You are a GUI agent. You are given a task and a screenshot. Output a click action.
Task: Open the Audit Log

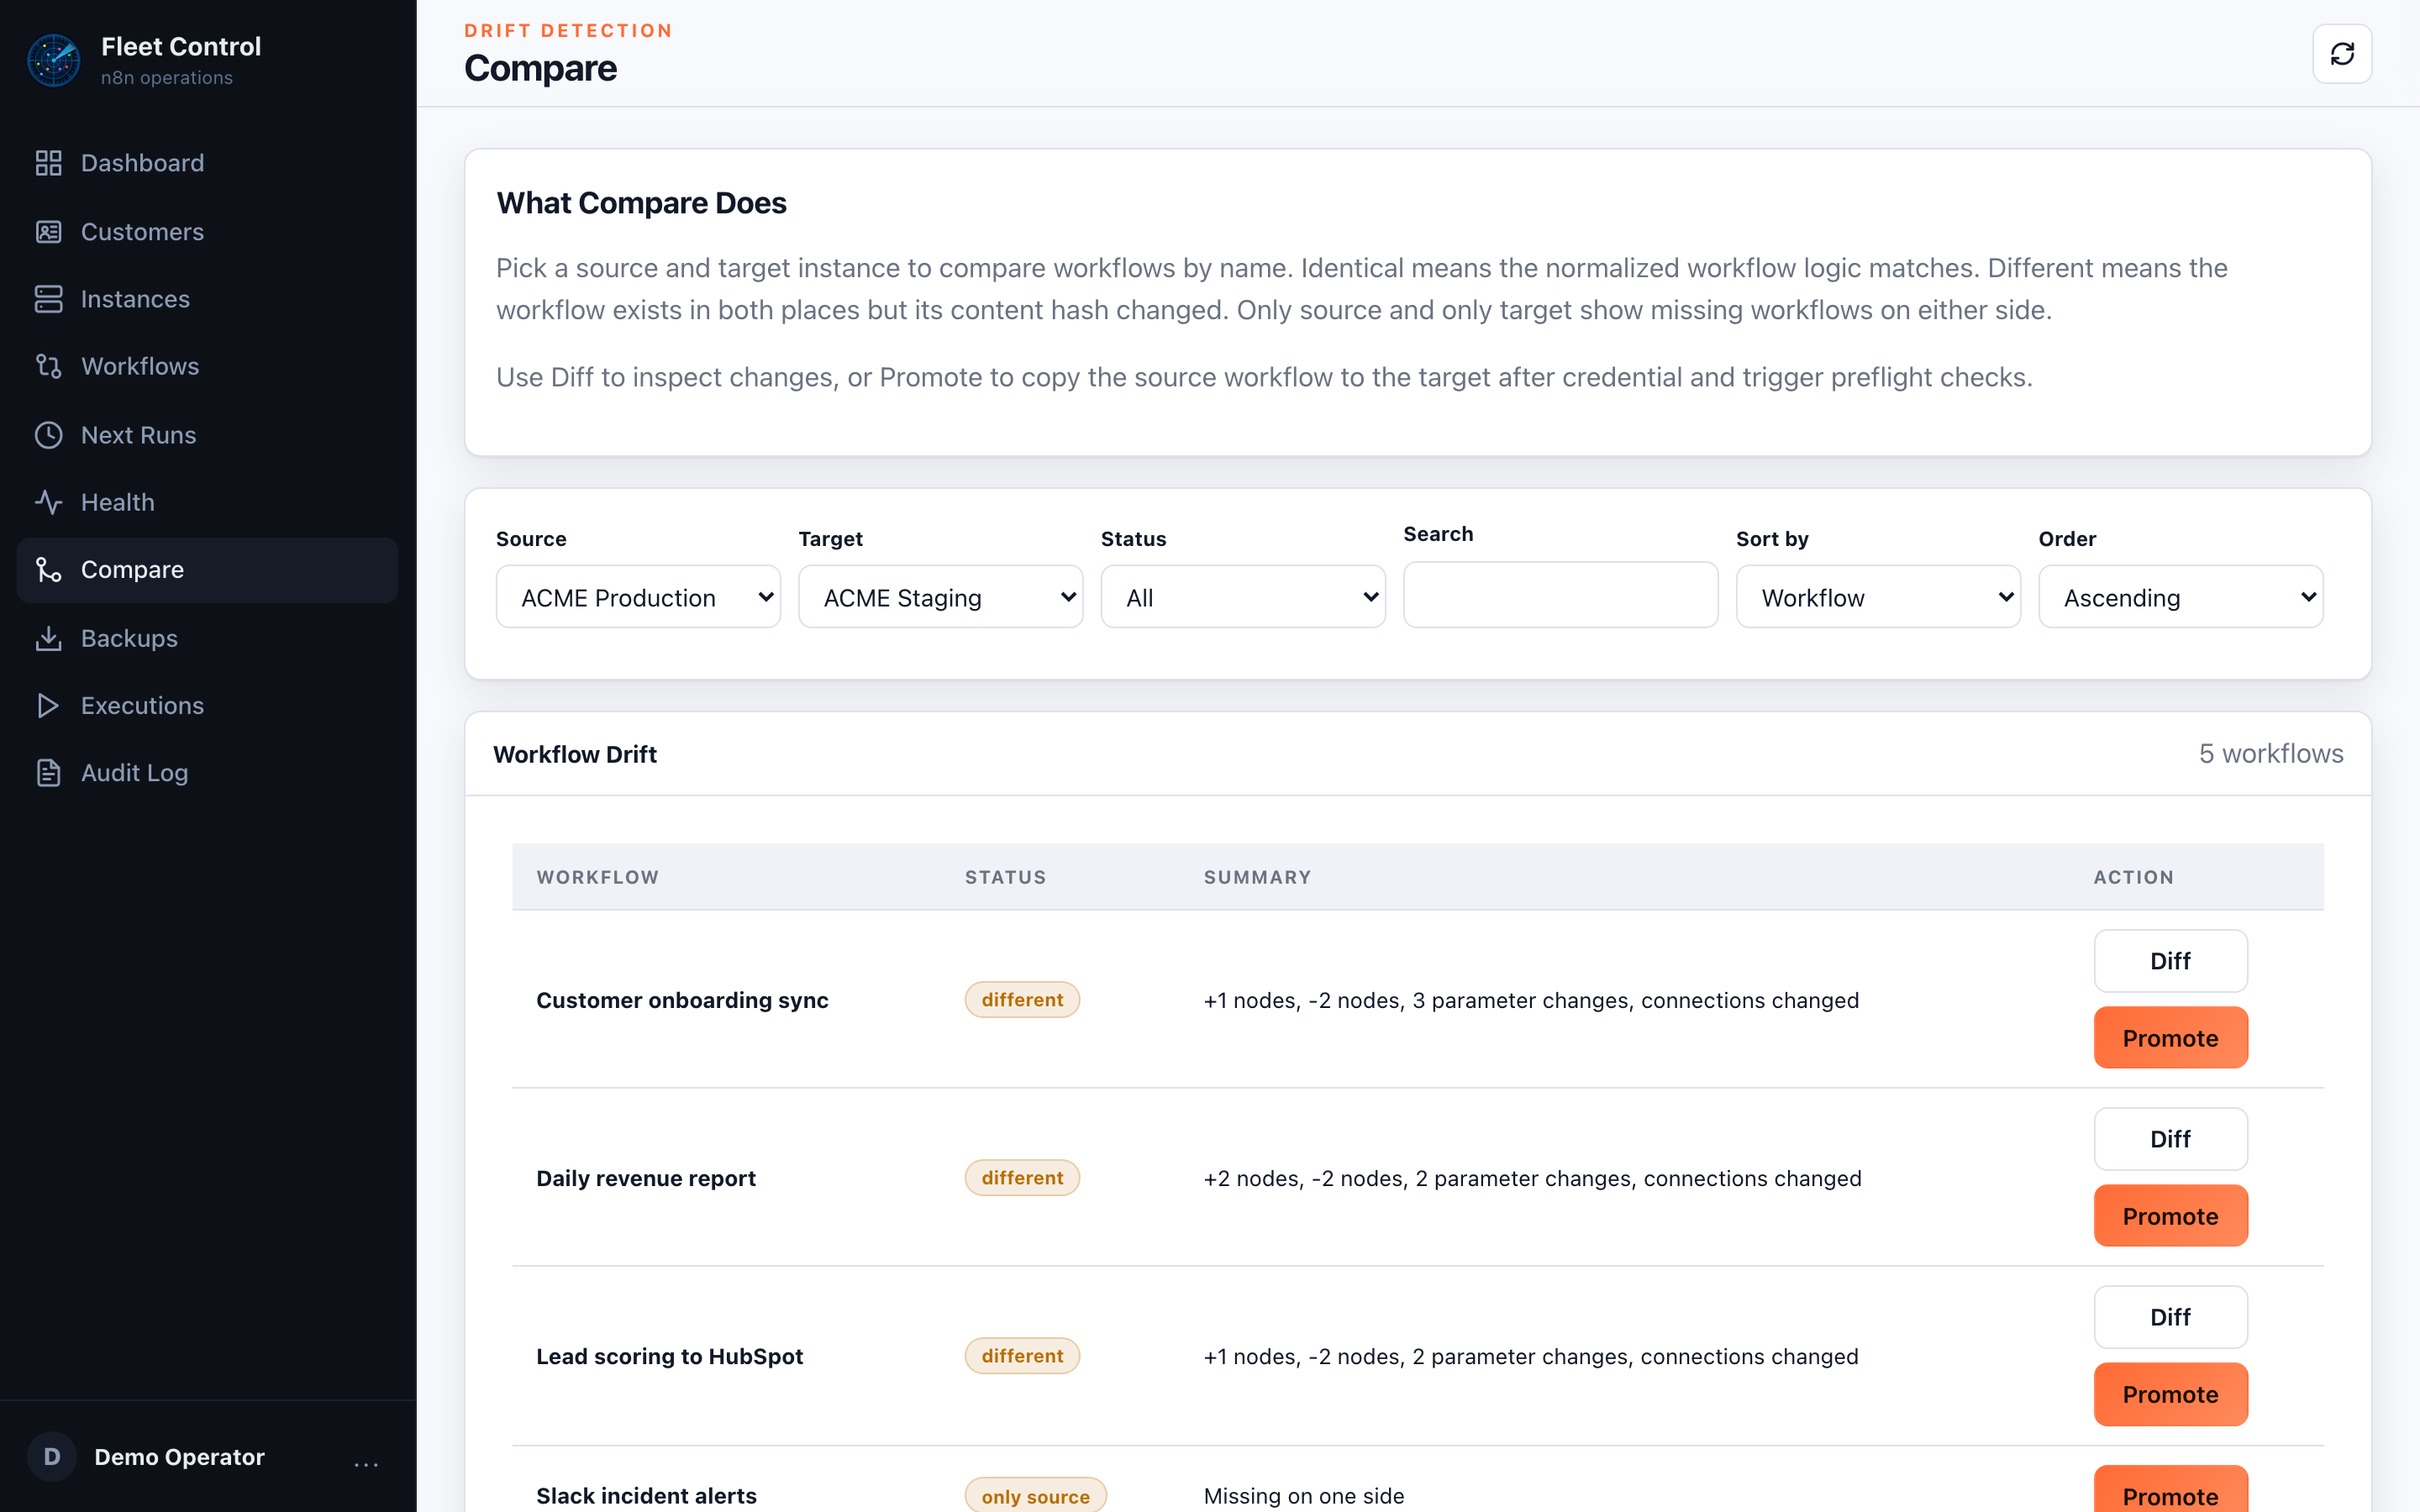[207, 773]
